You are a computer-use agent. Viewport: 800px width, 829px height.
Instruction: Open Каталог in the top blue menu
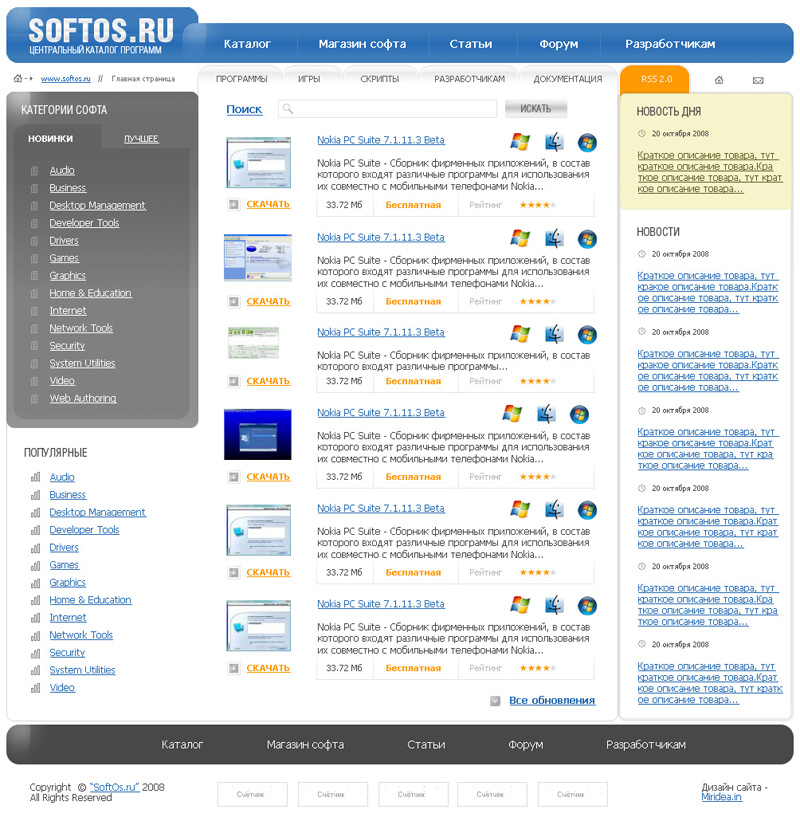(247, 44)
